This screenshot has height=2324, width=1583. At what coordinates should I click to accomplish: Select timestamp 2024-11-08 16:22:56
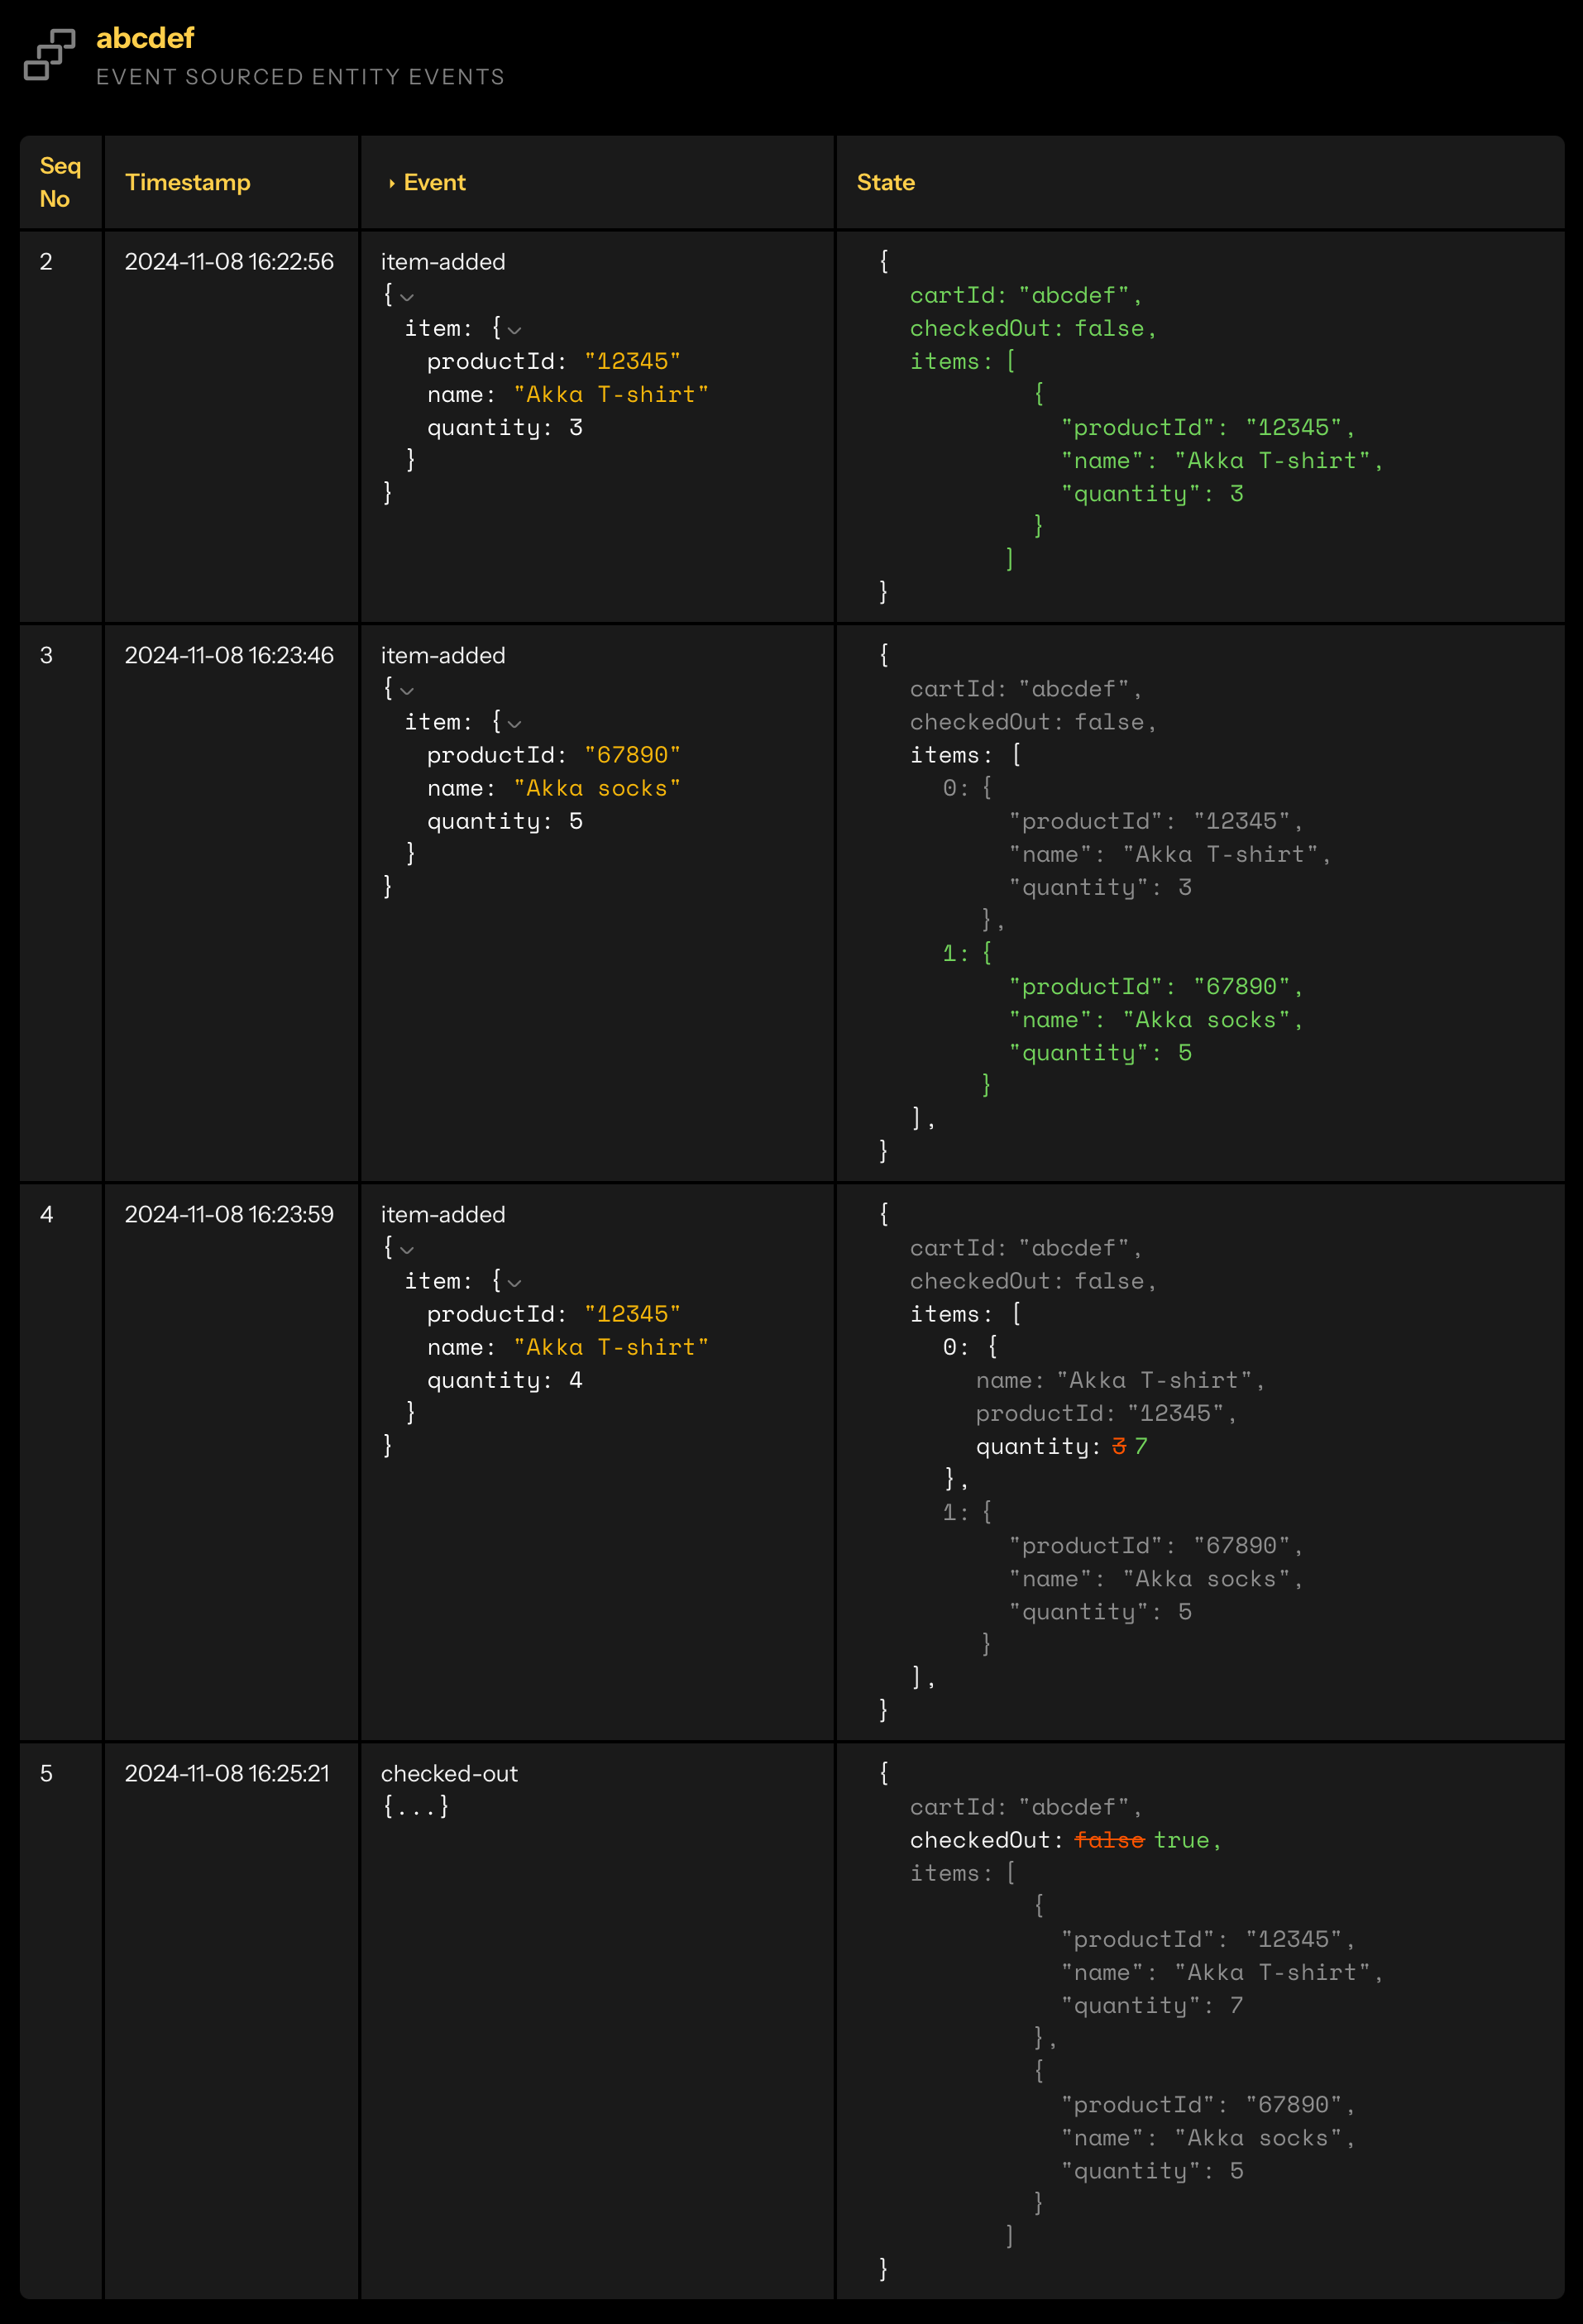pos(229,262)
